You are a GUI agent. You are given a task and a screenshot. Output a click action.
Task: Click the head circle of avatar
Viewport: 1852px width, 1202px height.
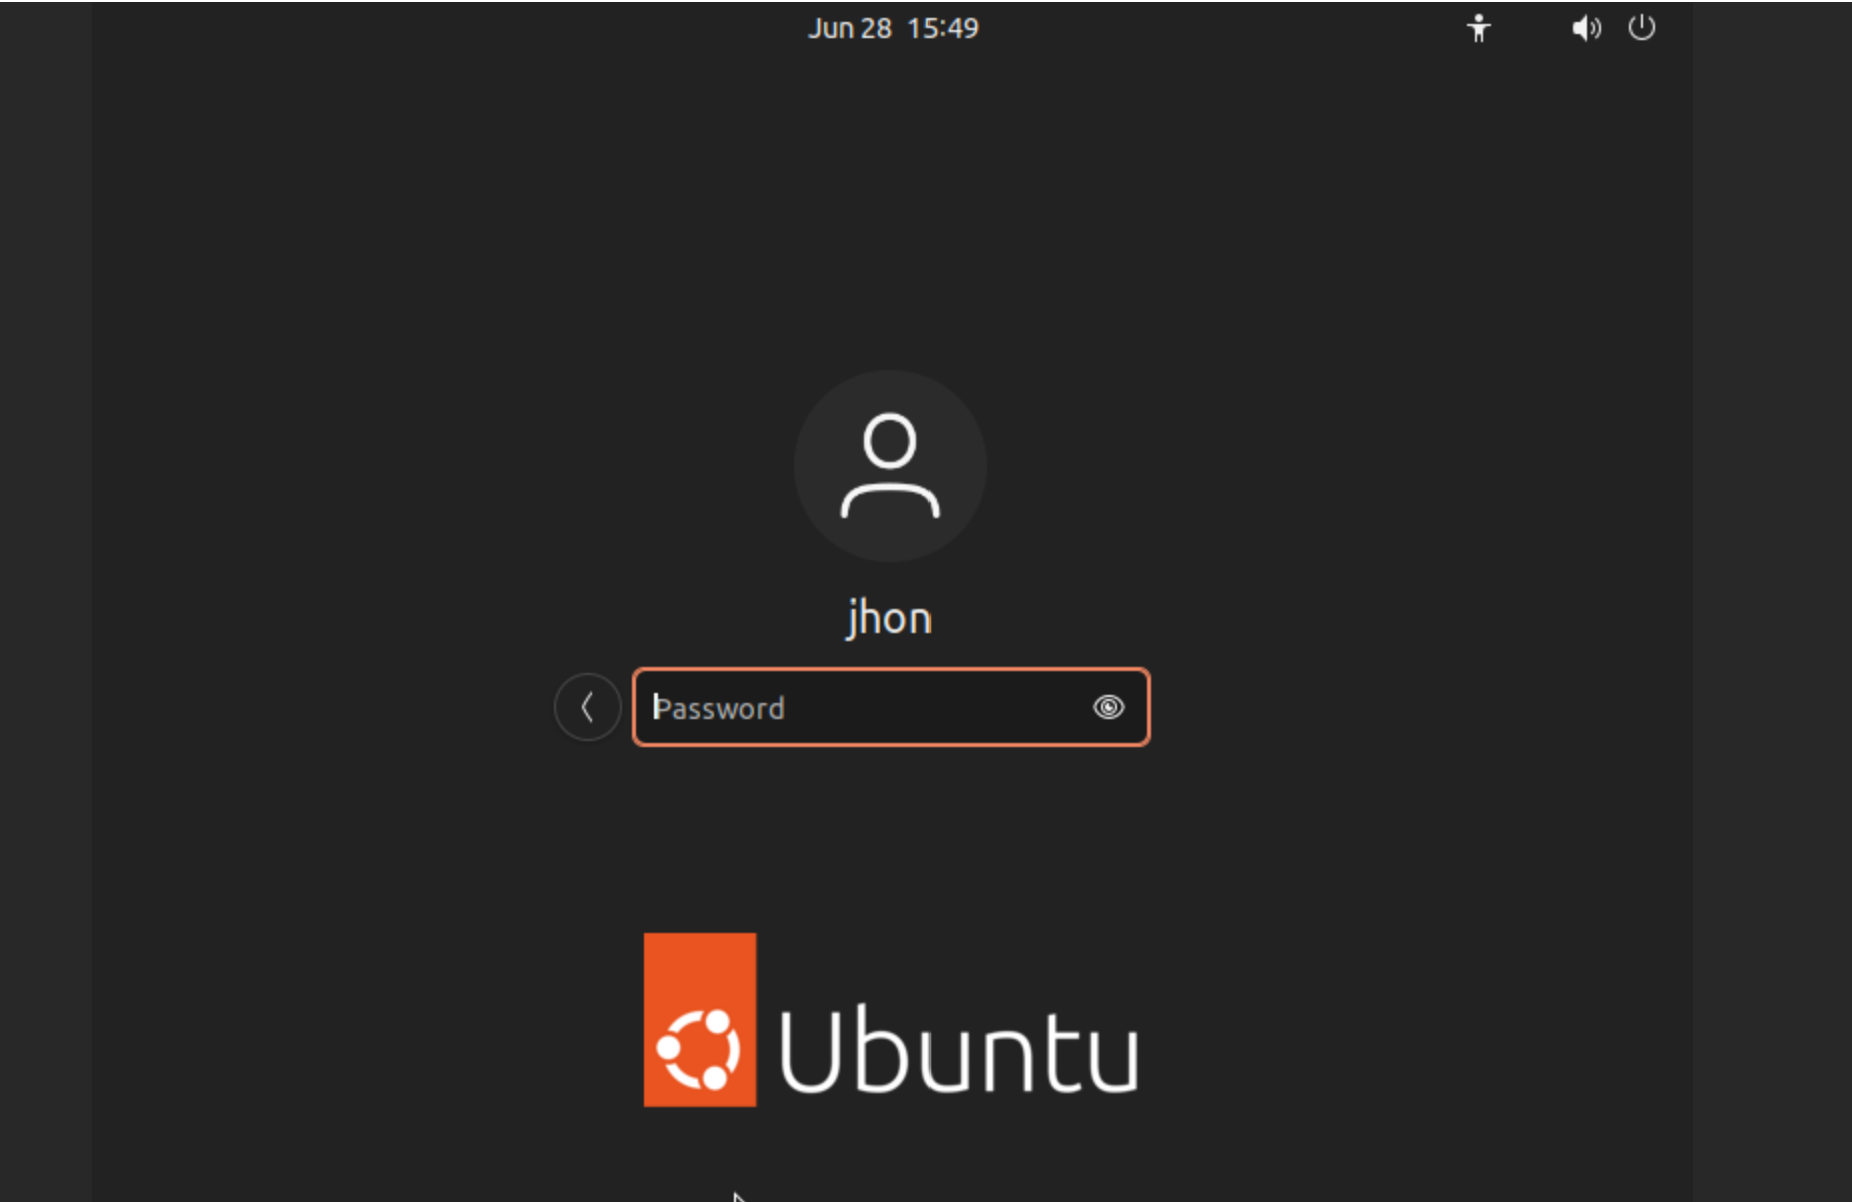pyautogui.click(x=889, y=441)
